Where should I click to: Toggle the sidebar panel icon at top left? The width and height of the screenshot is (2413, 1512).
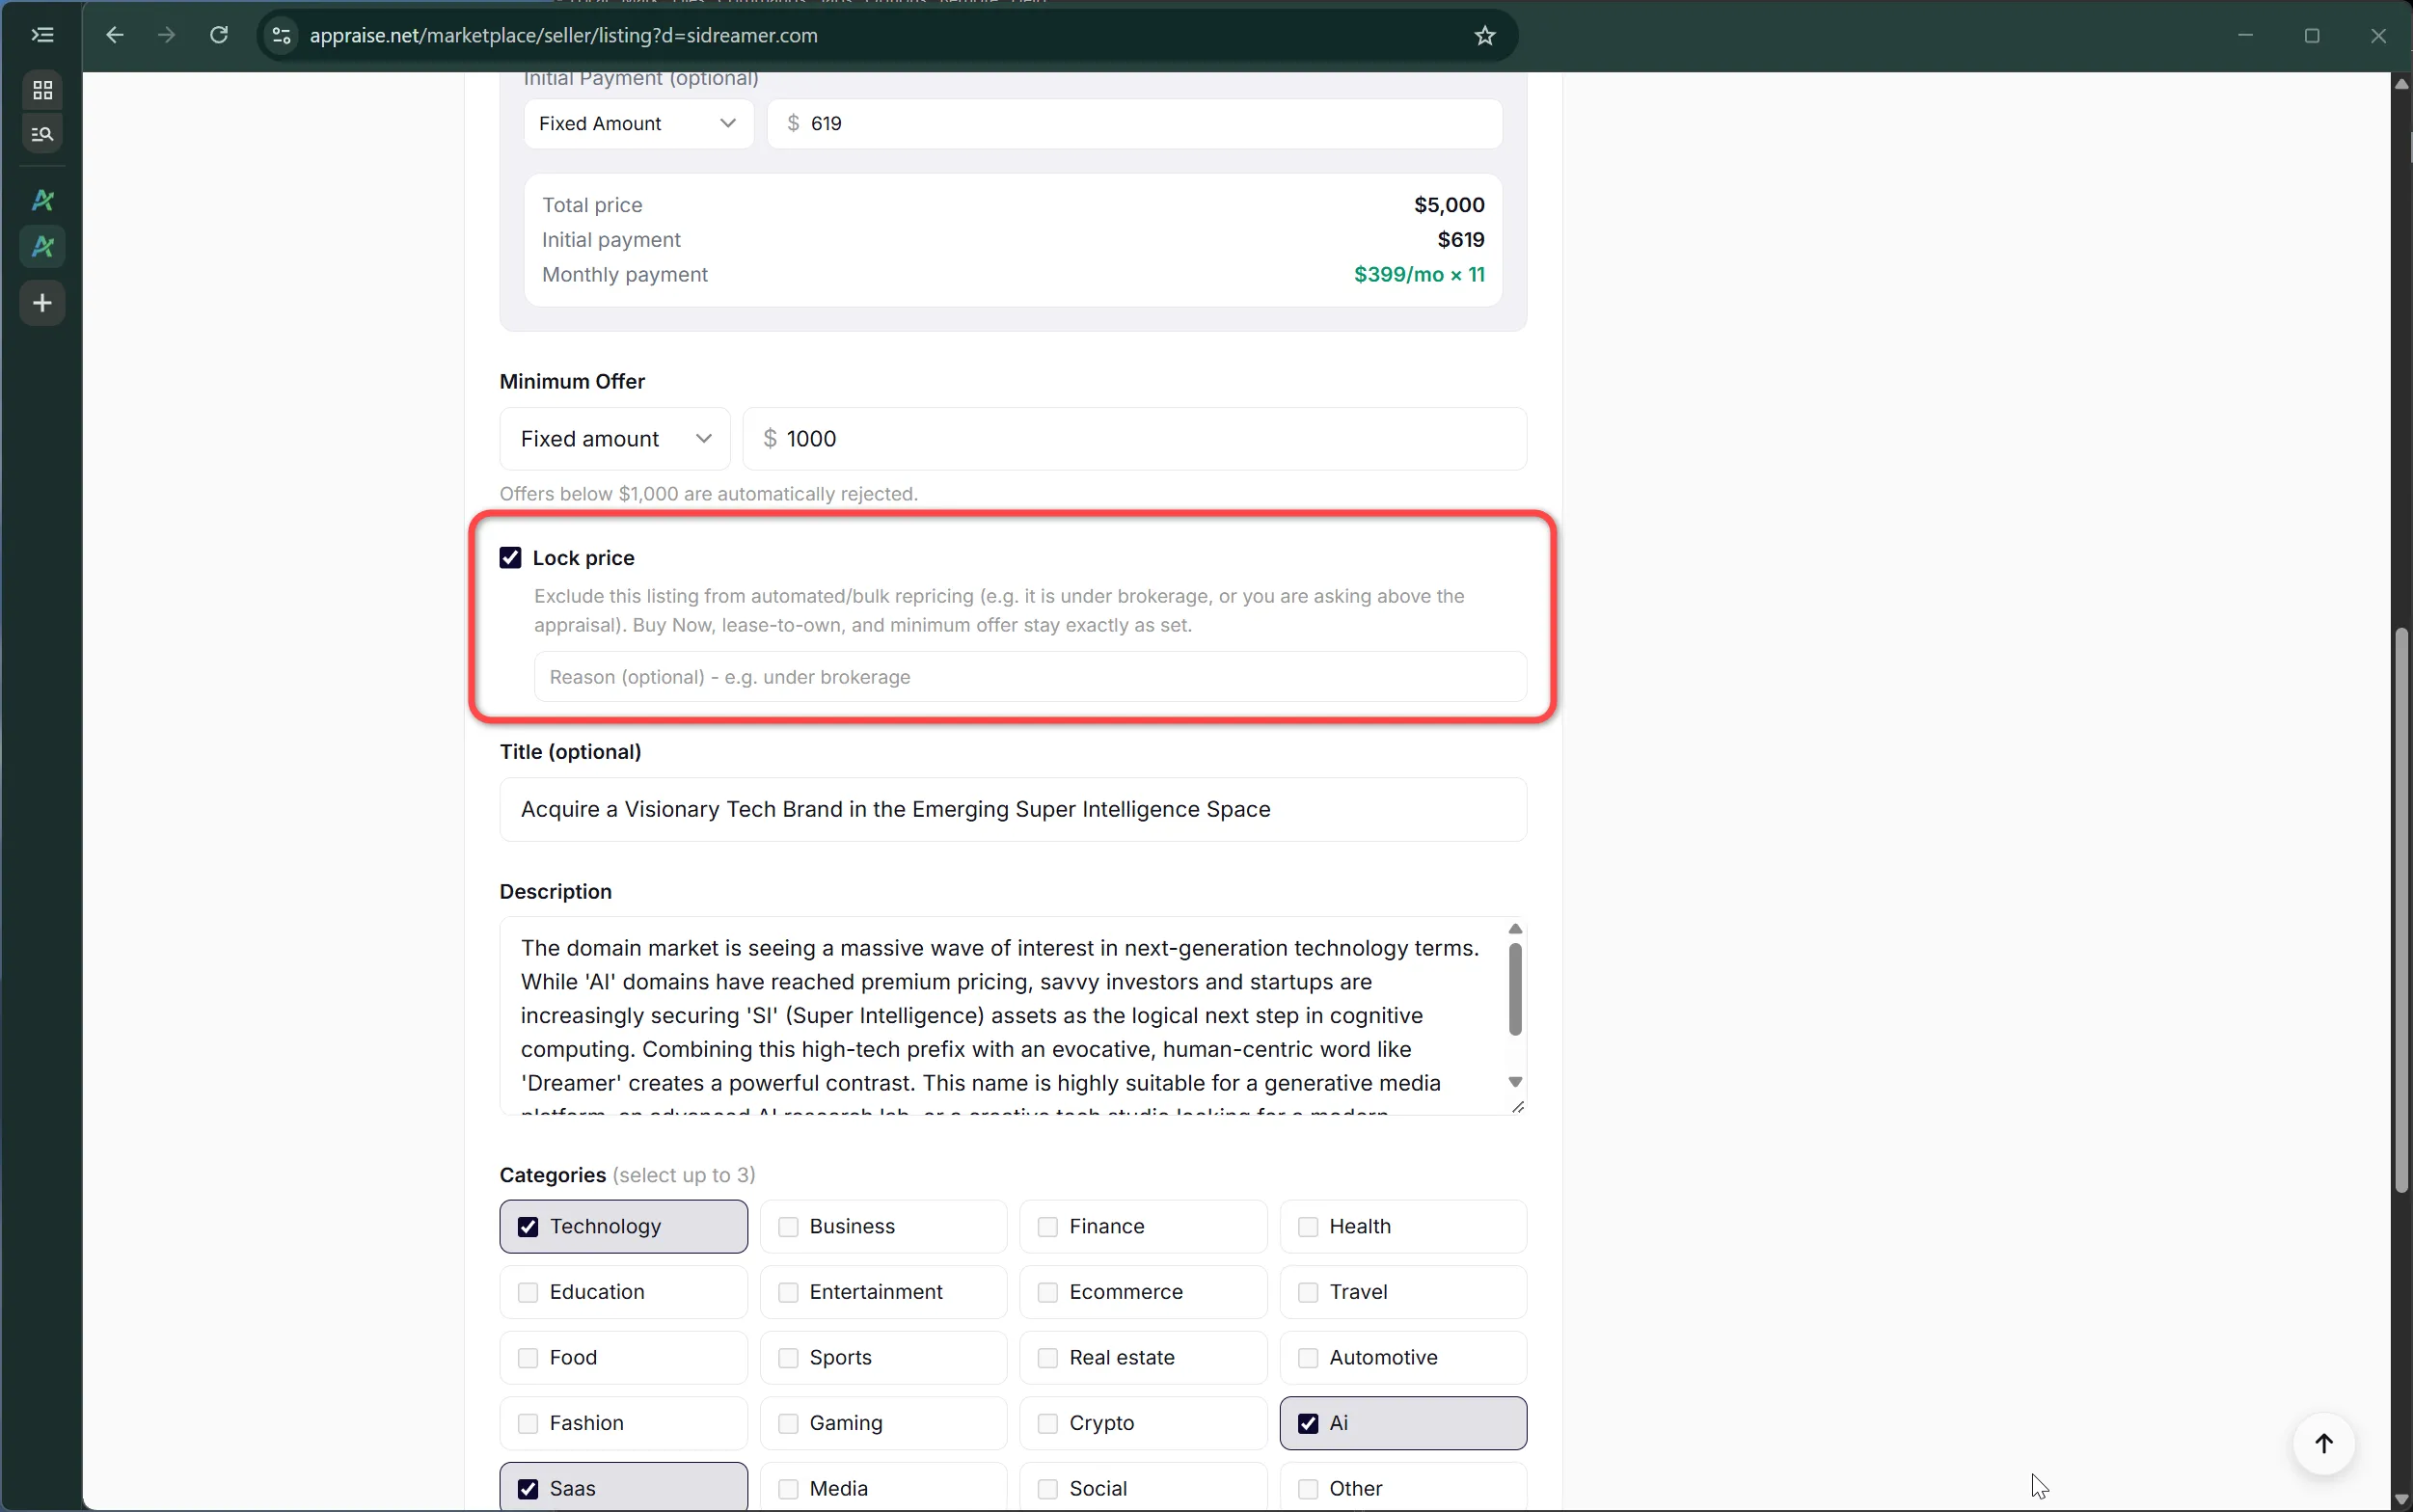click(42, 35)
